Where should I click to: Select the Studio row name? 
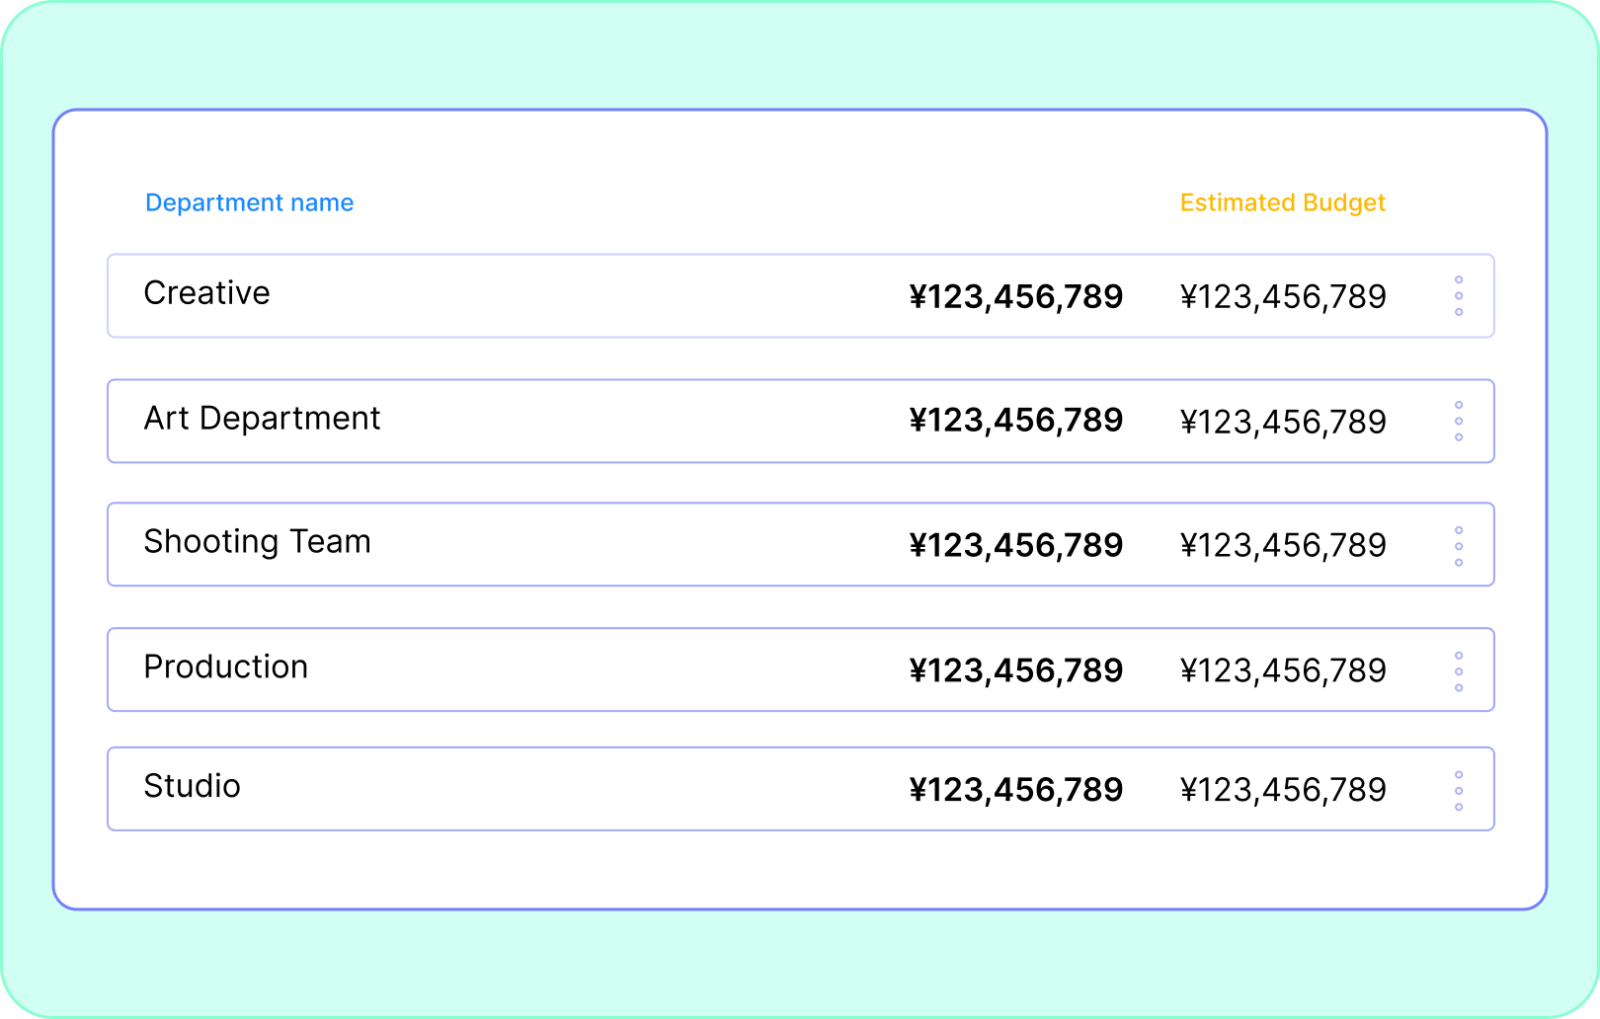(x=192, y=786)
